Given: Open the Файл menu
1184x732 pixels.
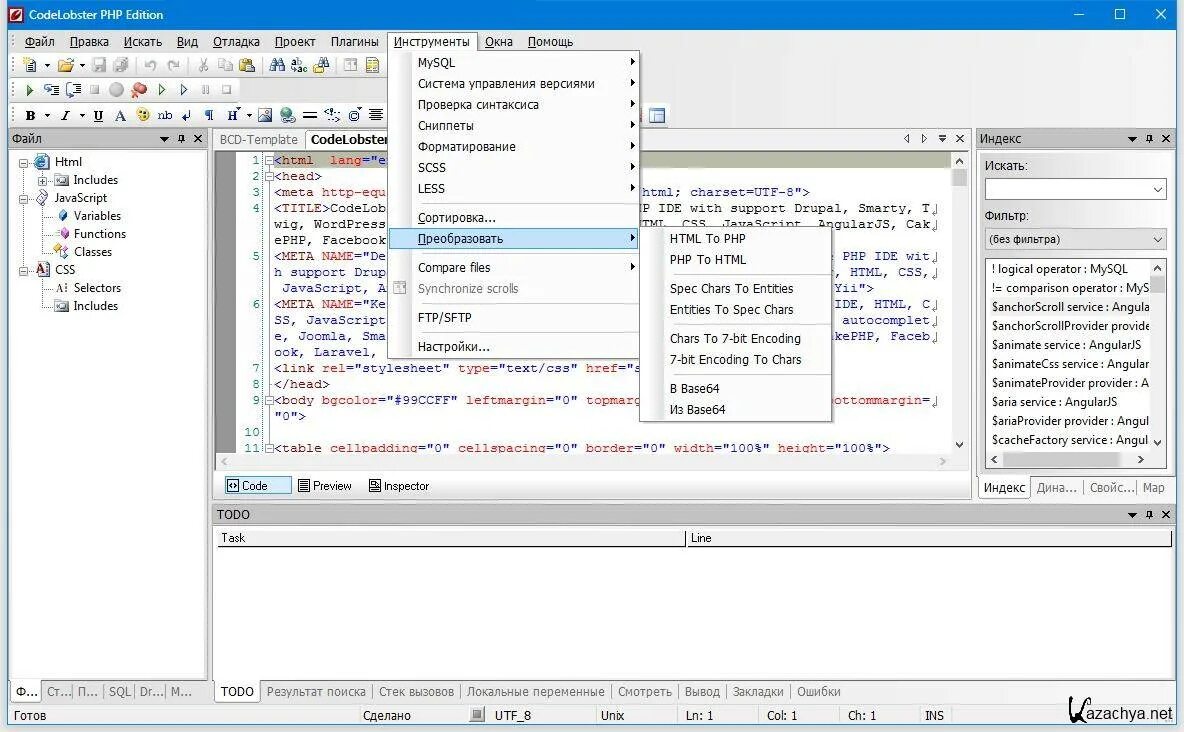Looking at the screenshot, I should [x=39, y=42].
